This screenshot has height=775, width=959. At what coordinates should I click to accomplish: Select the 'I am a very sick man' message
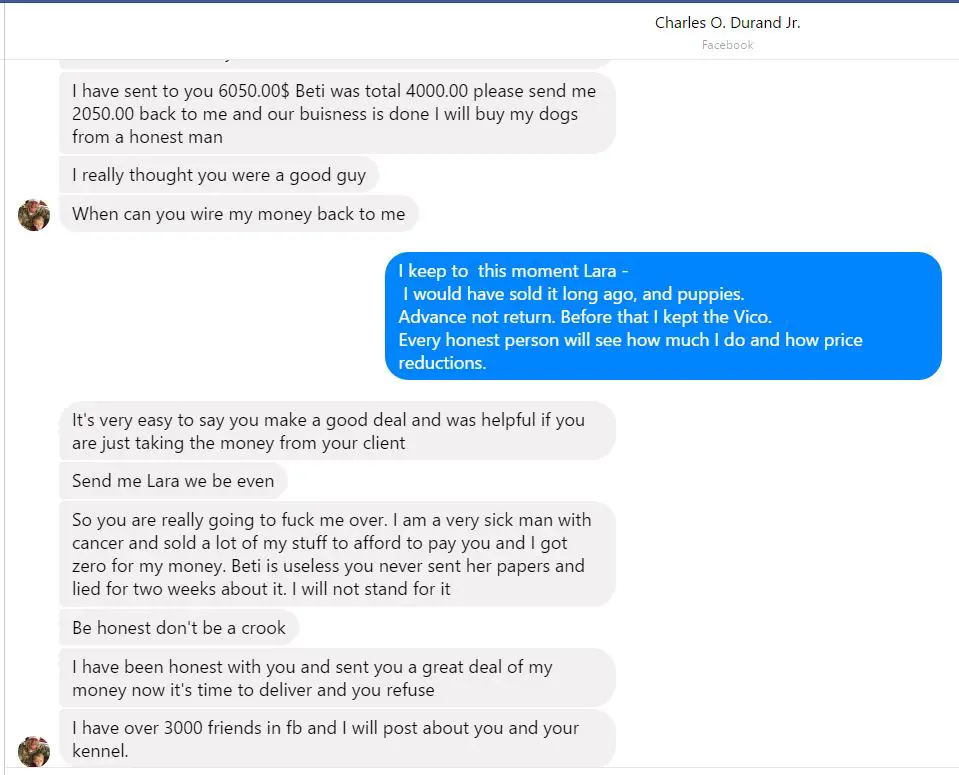click(337, 554)
